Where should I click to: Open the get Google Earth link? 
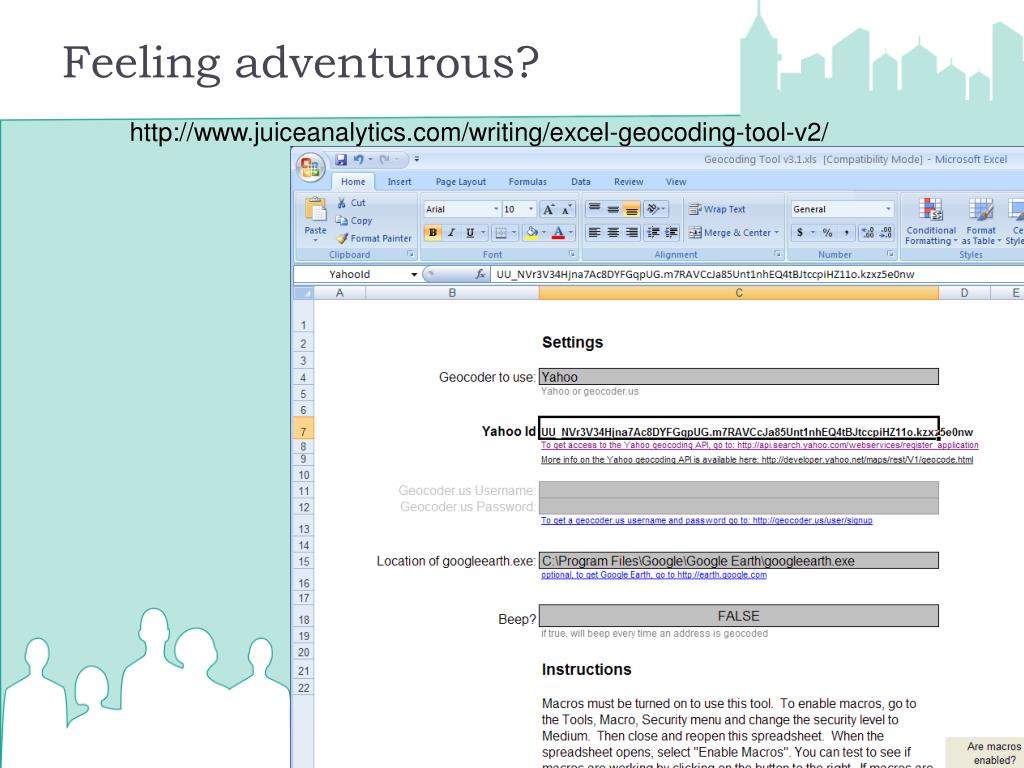tap(654, 575)
